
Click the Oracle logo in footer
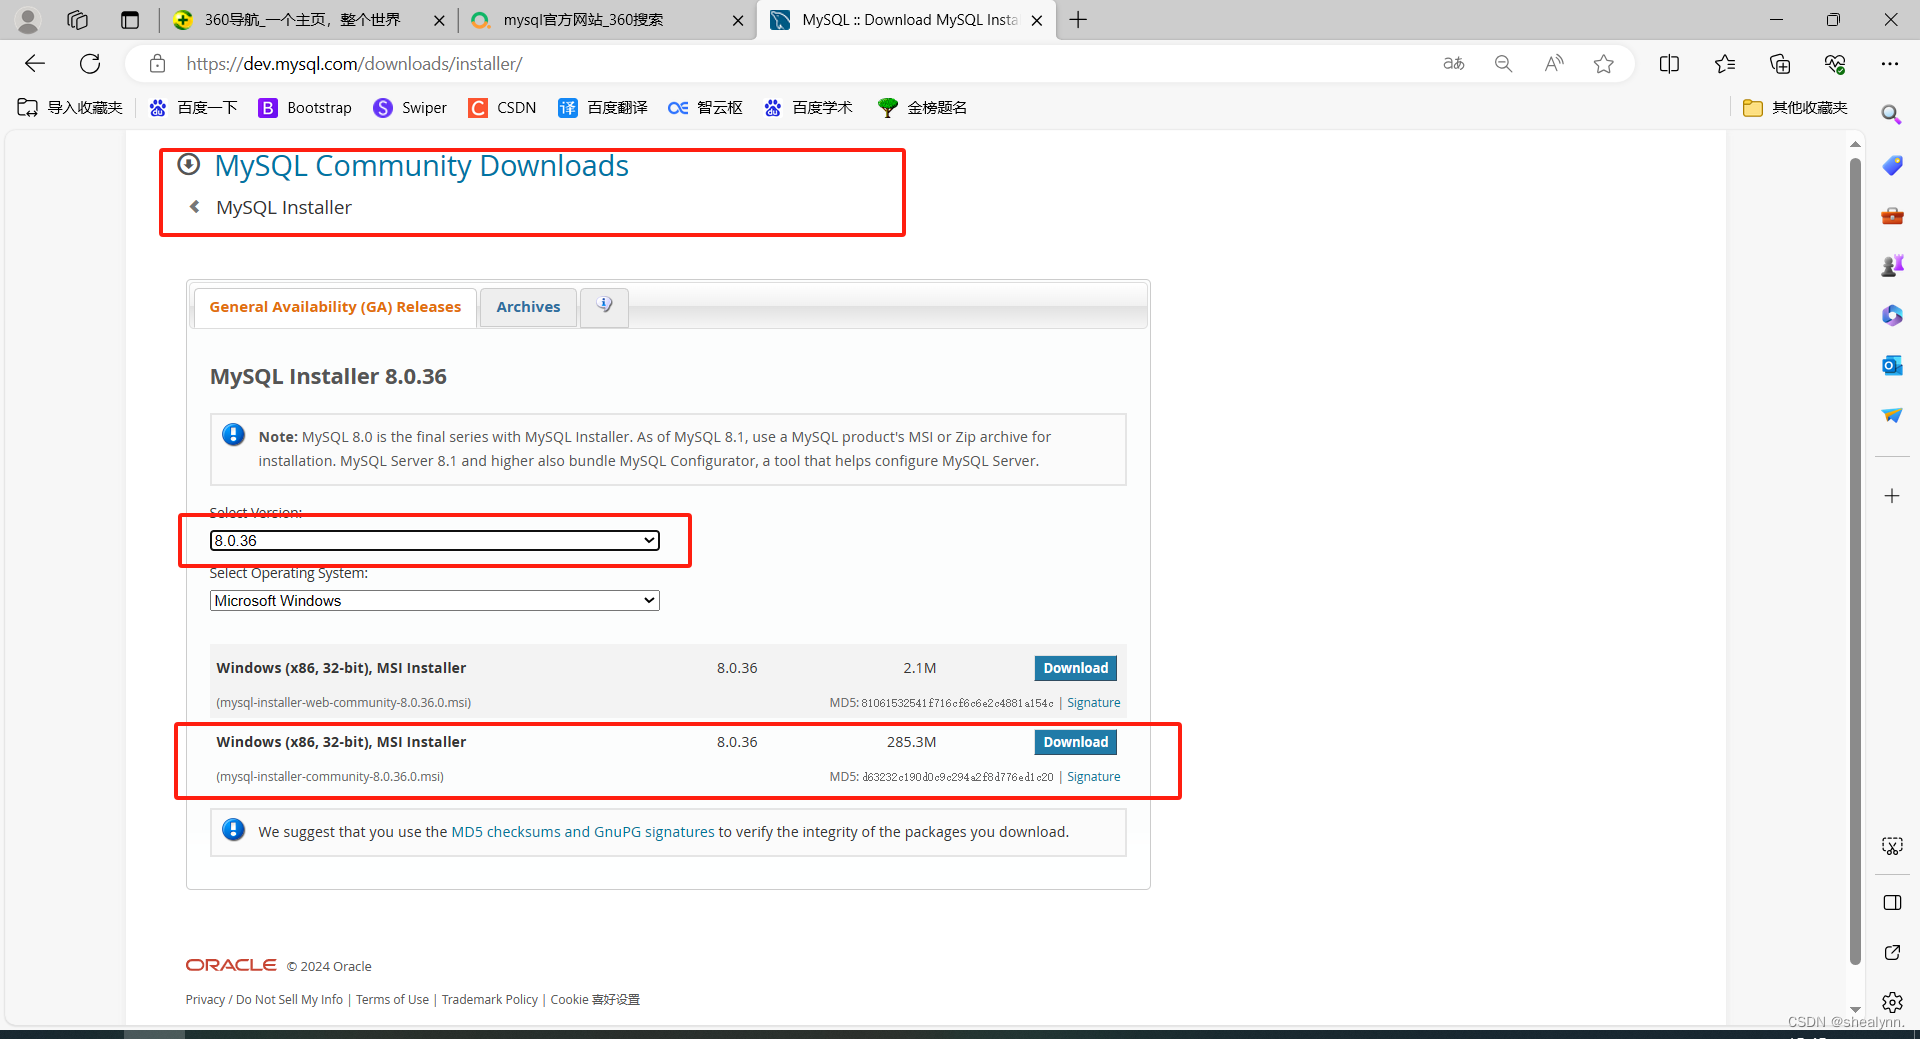[231, 965]
